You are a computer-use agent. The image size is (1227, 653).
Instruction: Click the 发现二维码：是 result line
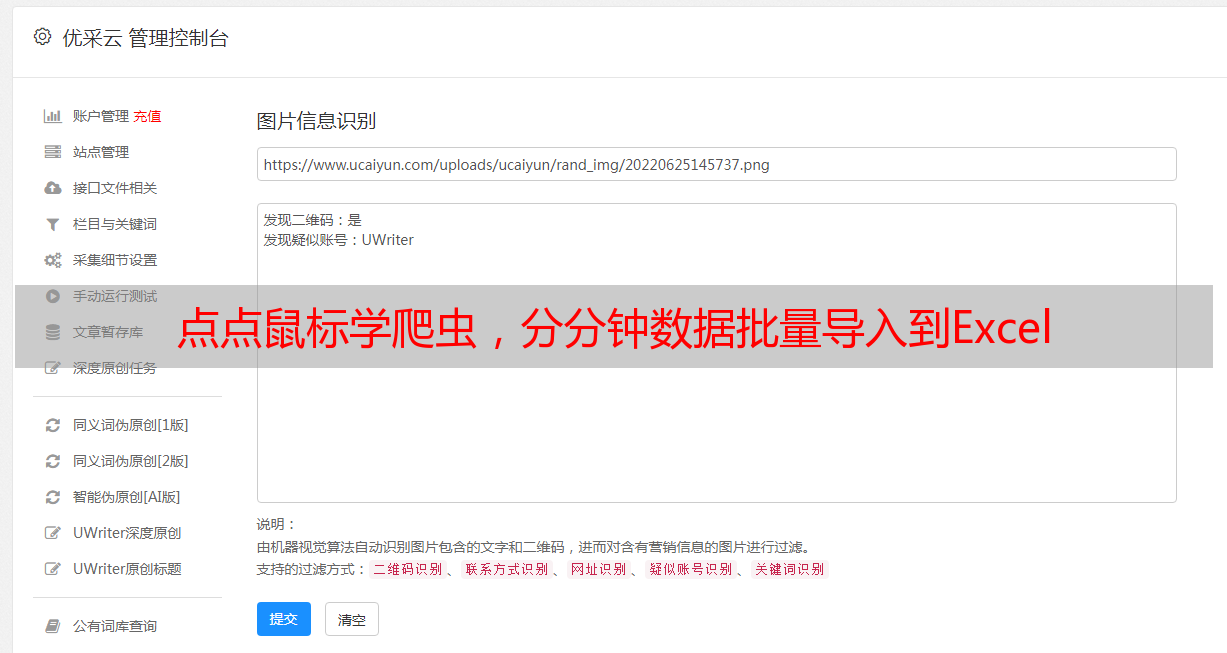[x=312, y=220]
